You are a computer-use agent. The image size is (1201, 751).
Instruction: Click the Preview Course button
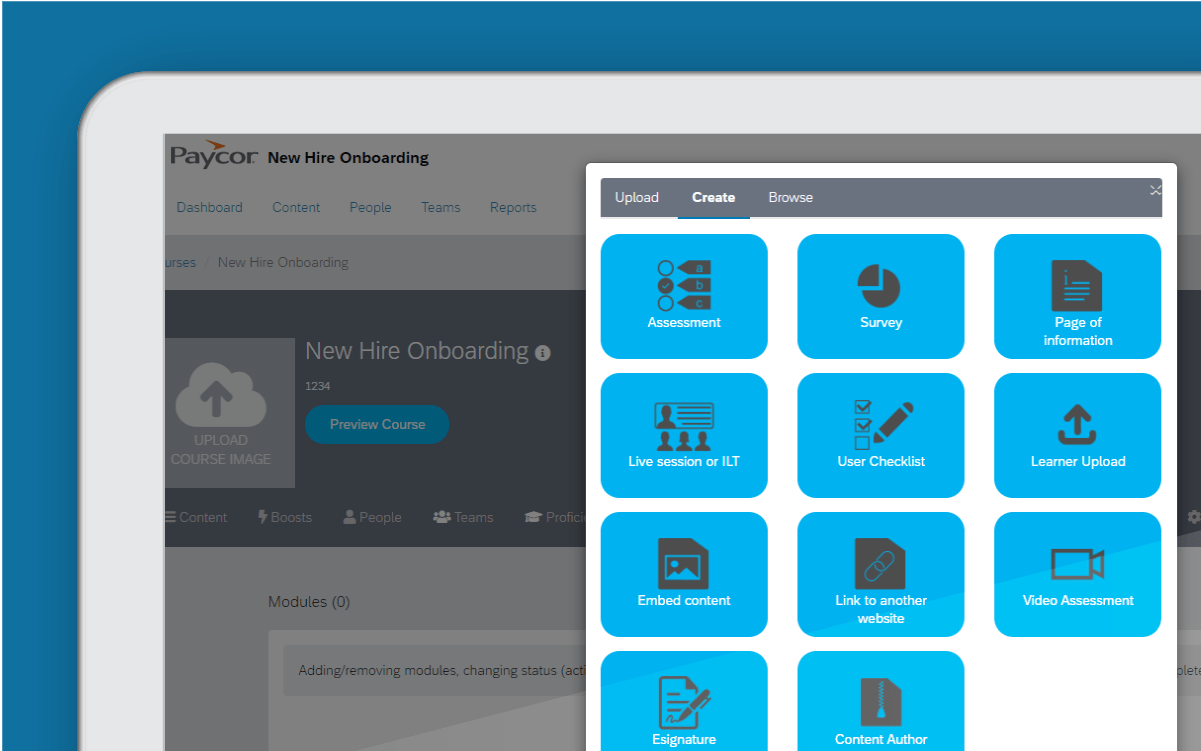tap(377, 424)
